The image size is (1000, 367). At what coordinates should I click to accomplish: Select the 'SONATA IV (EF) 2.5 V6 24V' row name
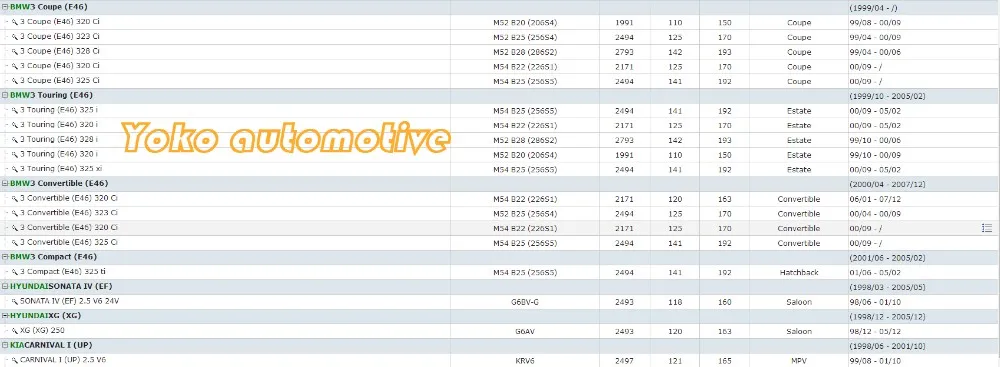[70, 301]
